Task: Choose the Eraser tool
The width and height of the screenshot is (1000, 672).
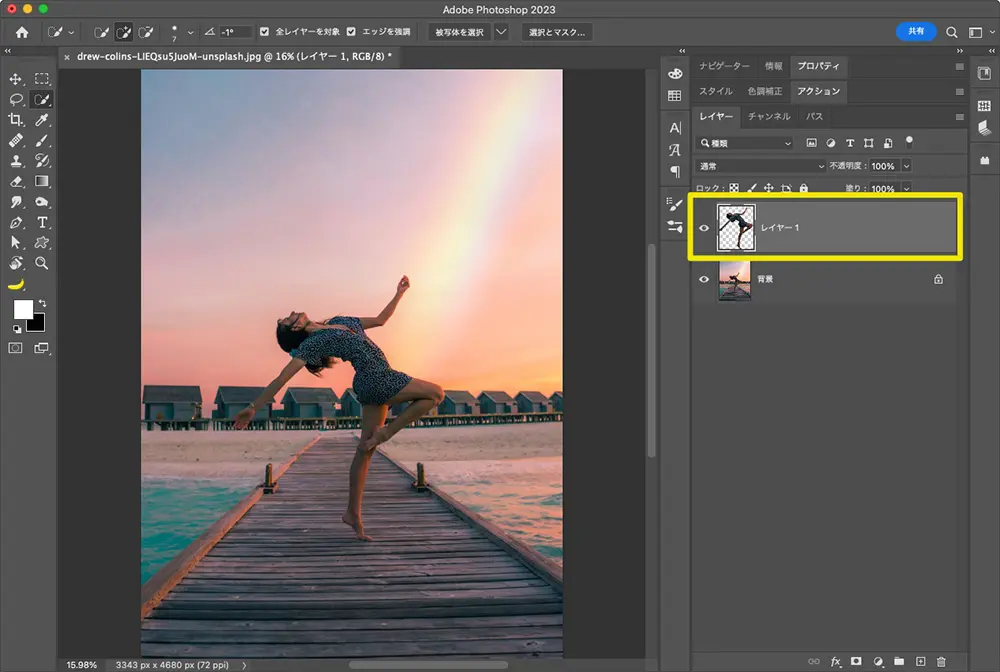Action: [16, 181]
